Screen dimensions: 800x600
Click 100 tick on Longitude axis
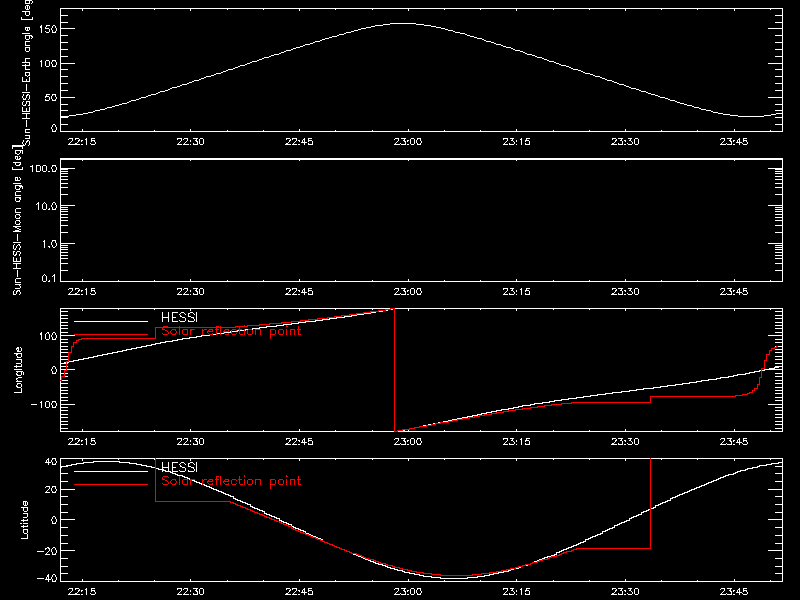tap(50, 336)
